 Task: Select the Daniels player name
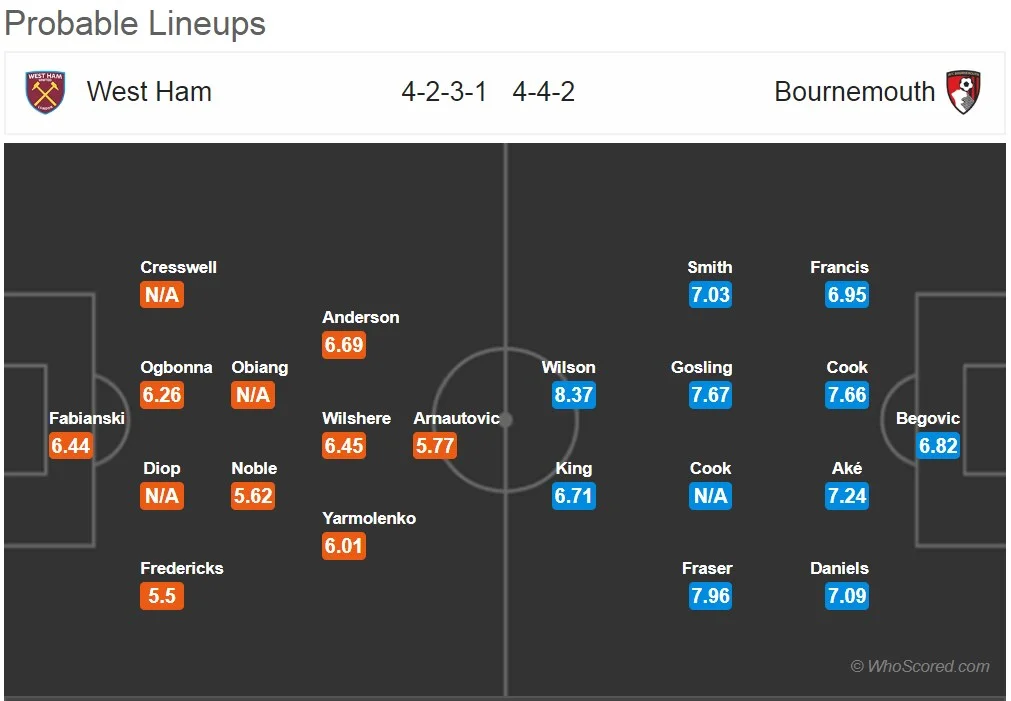(x=839, y=569)
